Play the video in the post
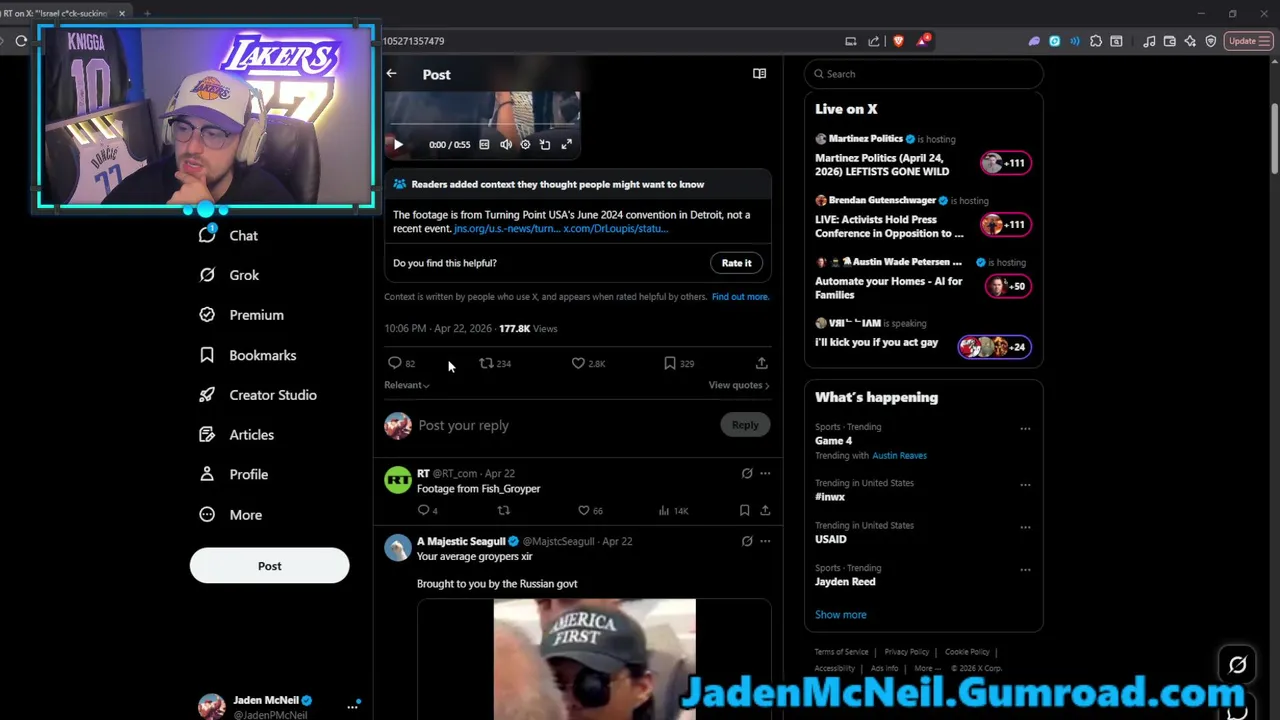This screenshot has height=720, width=1280. point(398,145)
